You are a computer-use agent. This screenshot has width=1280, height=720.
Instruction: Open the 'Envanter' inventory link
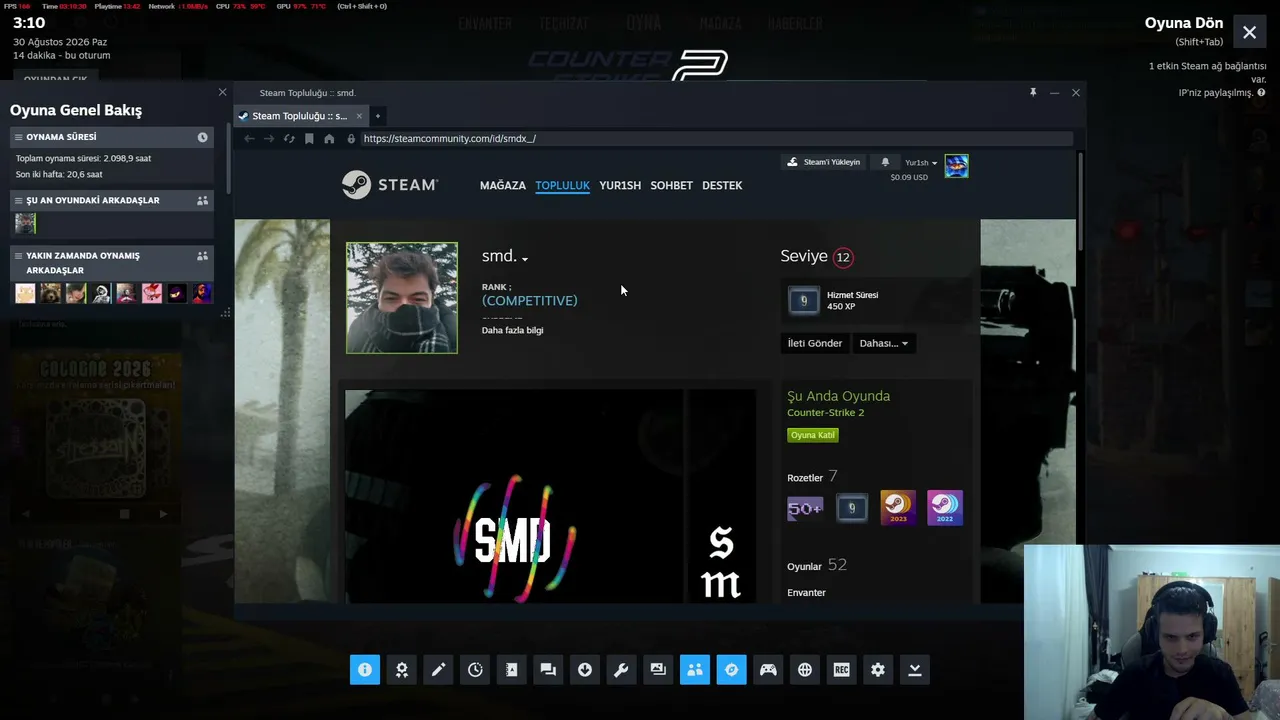pos(807,593)
